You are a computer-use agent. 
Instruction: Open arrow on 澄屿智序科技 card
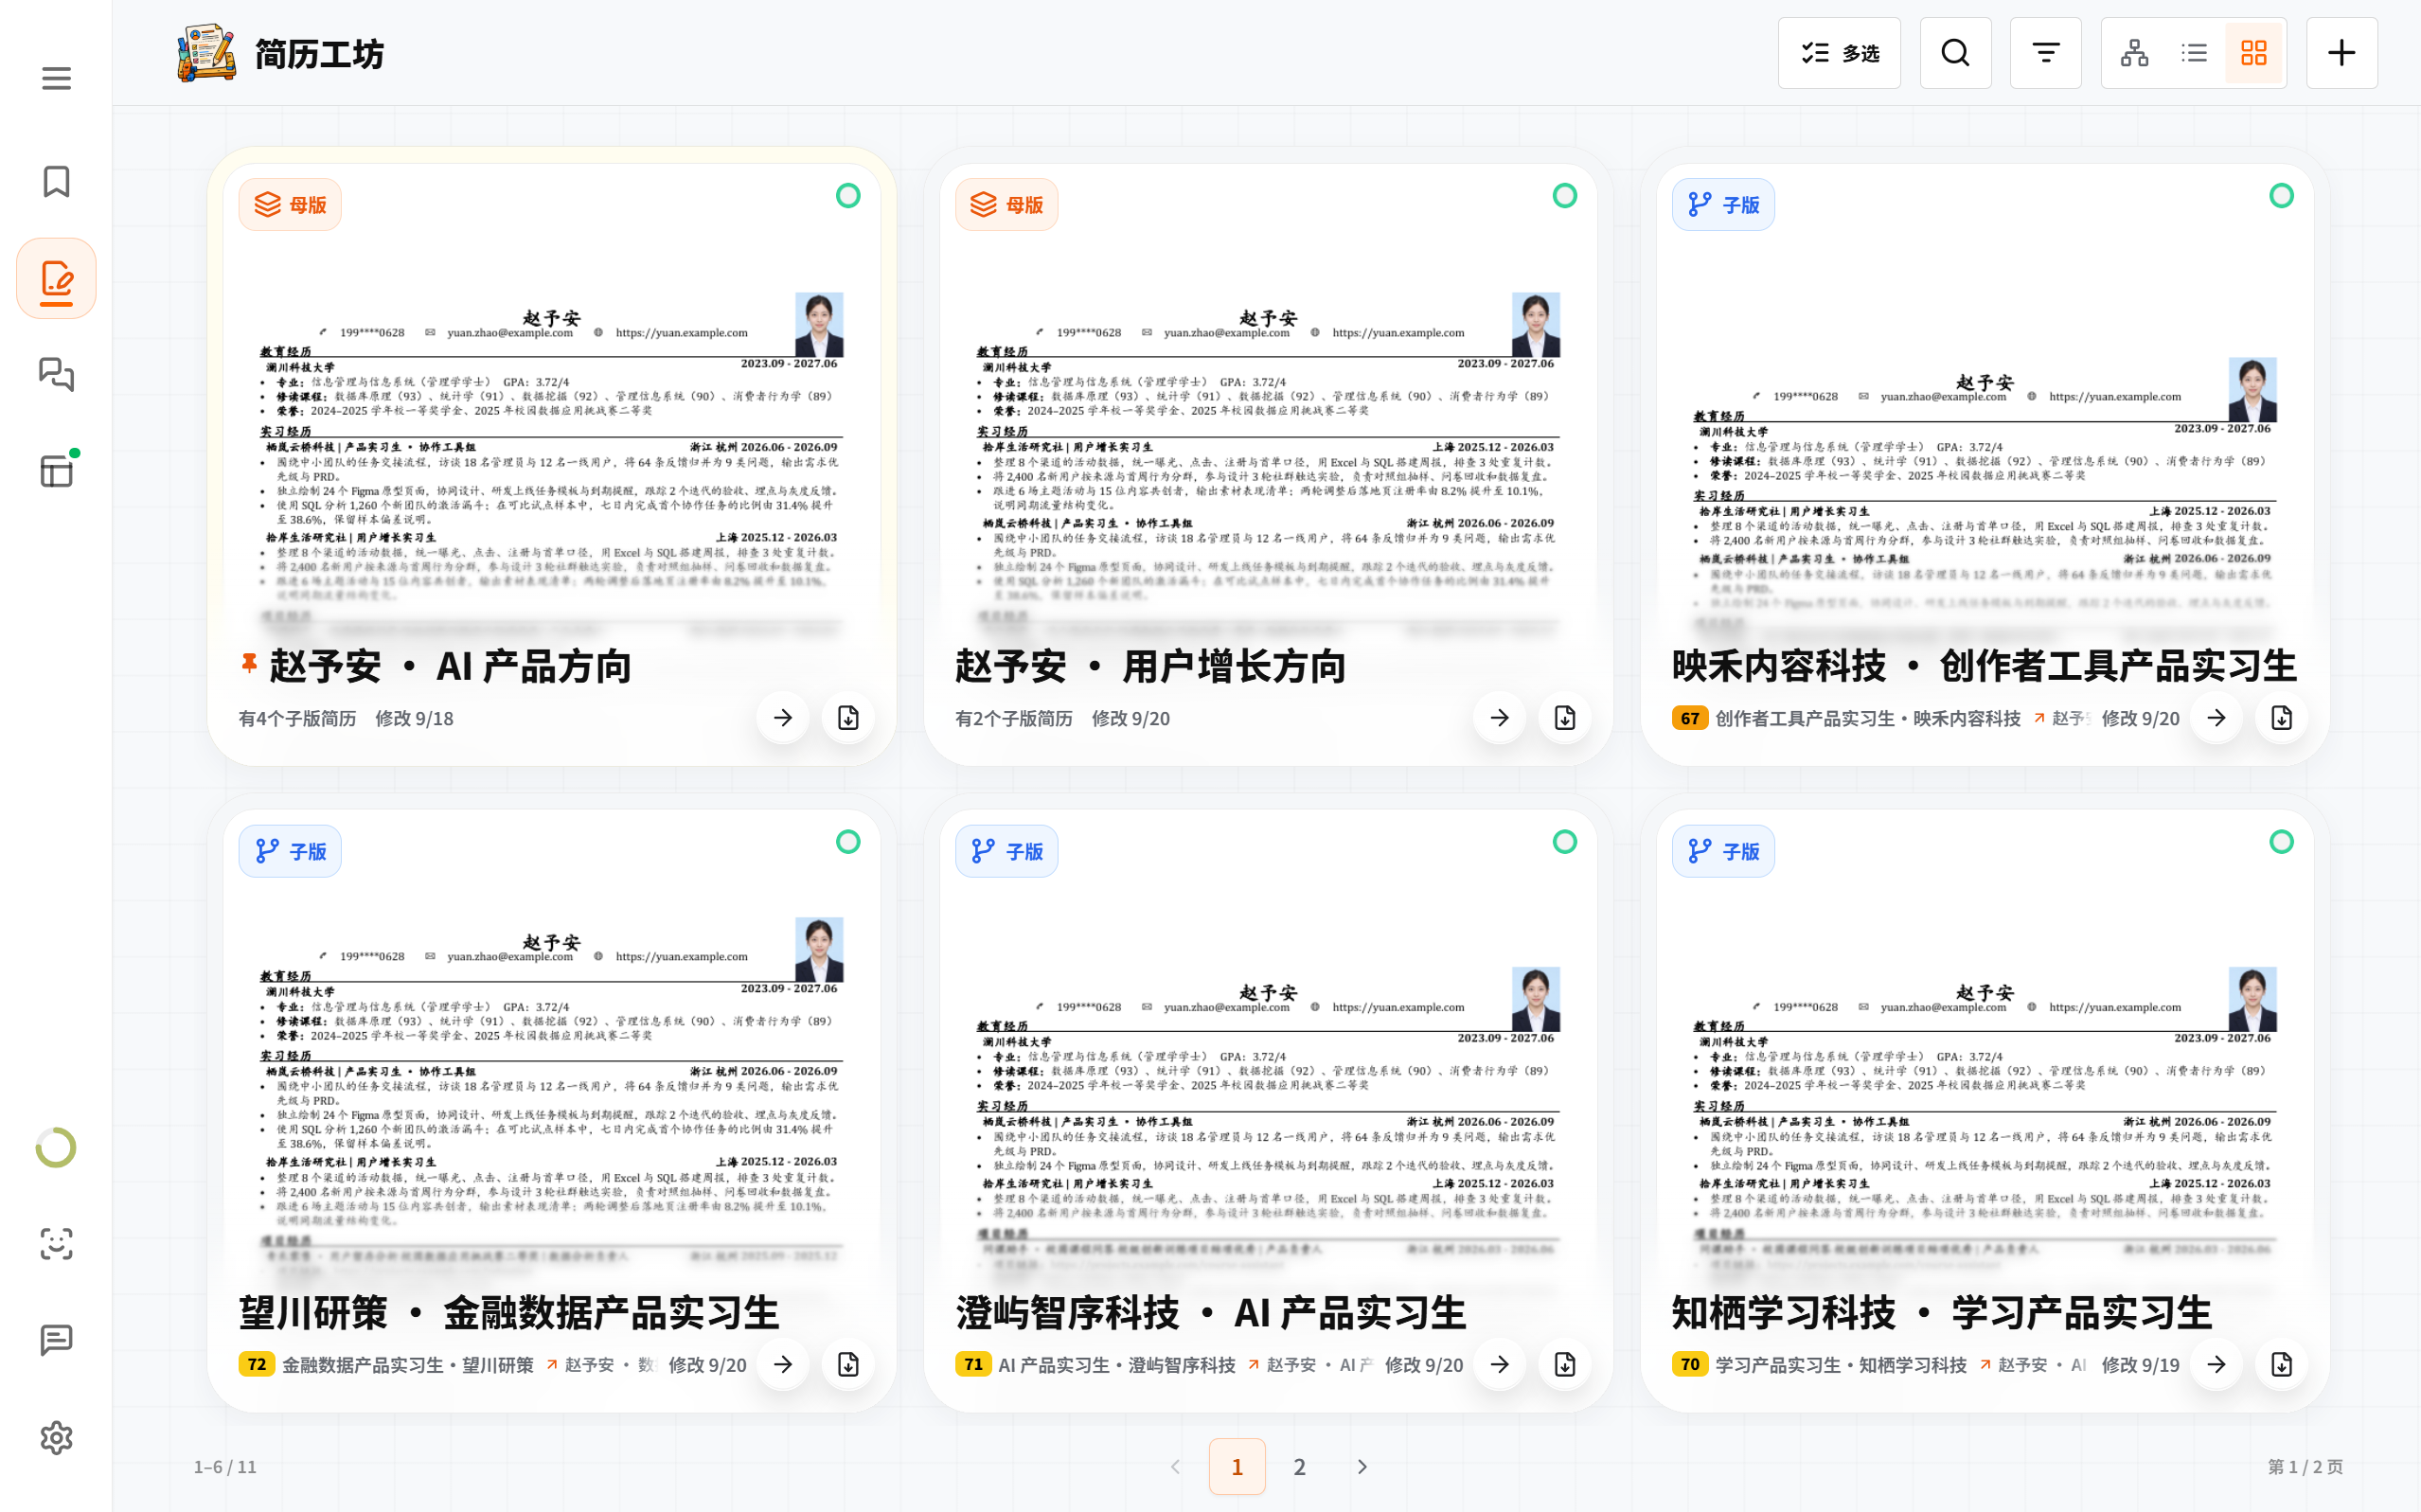(x=1500, y=1365)
